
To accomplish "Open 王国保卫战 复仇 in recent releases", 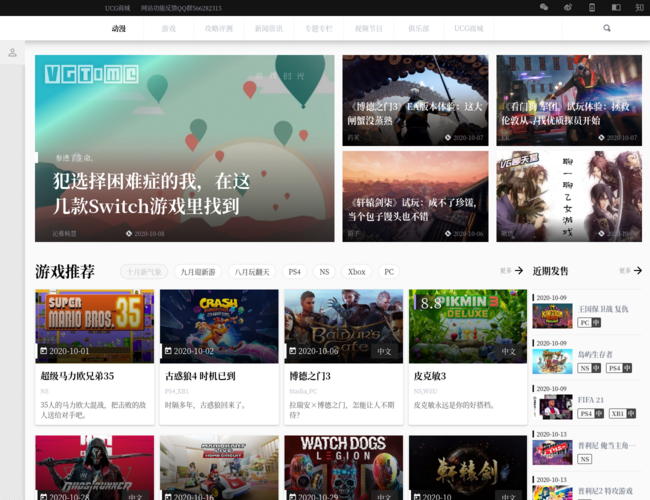I will pyautogui.click(x=603, y=309).
